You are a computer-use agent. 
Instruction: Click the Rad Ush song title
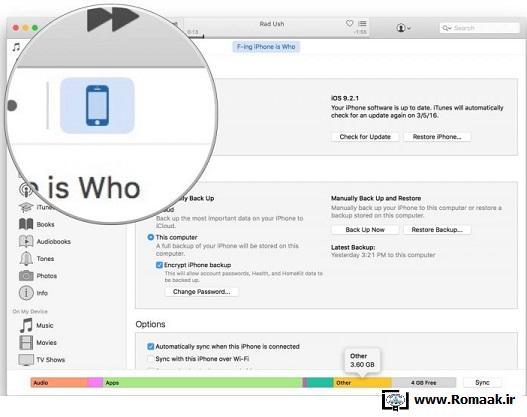272,24
